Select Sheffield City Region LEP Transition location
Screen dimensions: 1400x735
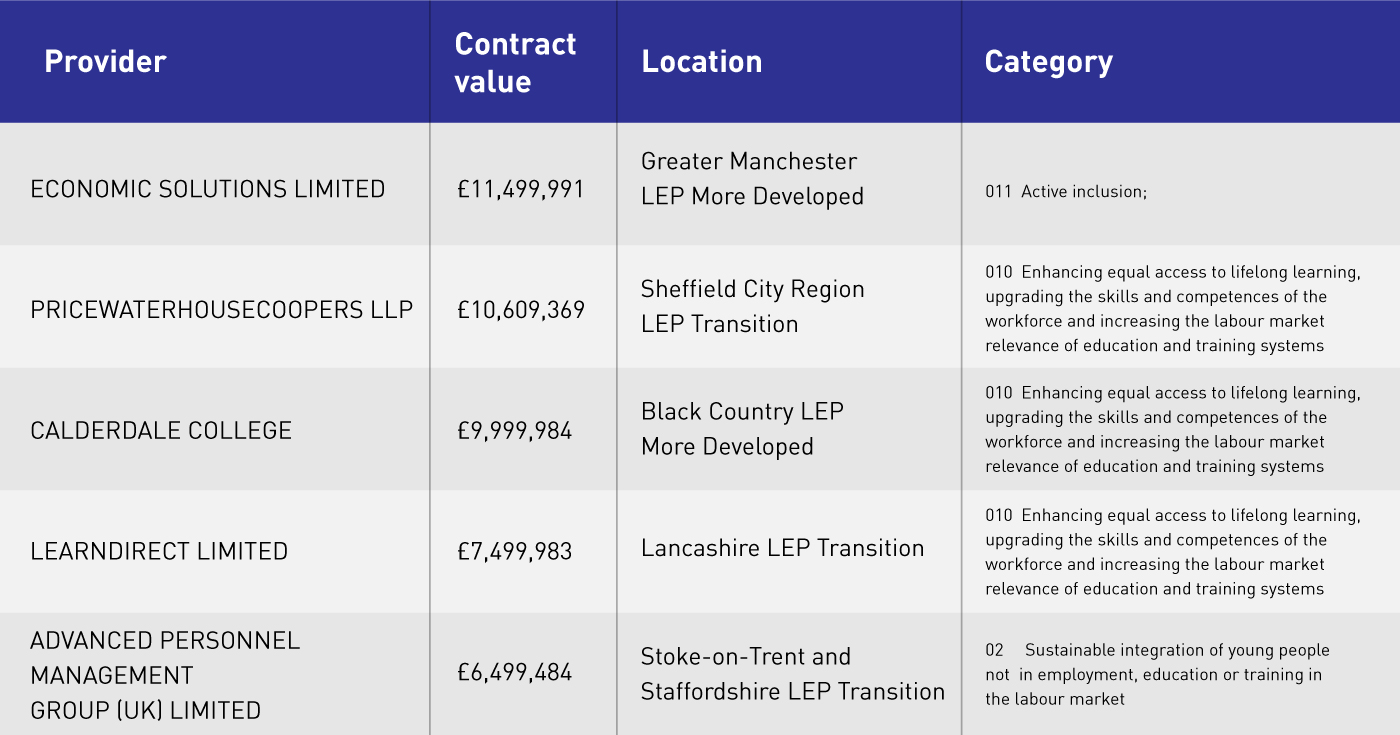(752, 306)
